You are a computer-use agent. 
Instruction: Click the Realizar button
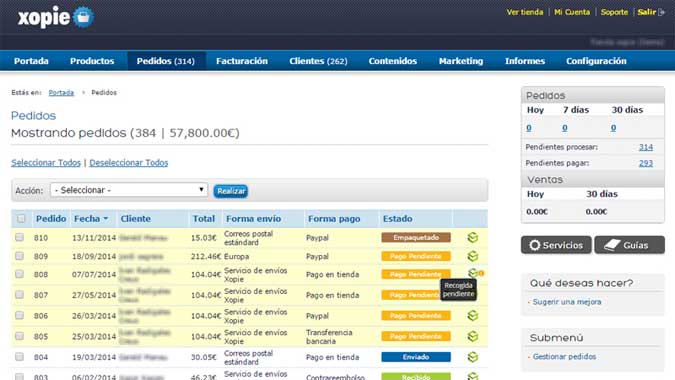[231, 191]
